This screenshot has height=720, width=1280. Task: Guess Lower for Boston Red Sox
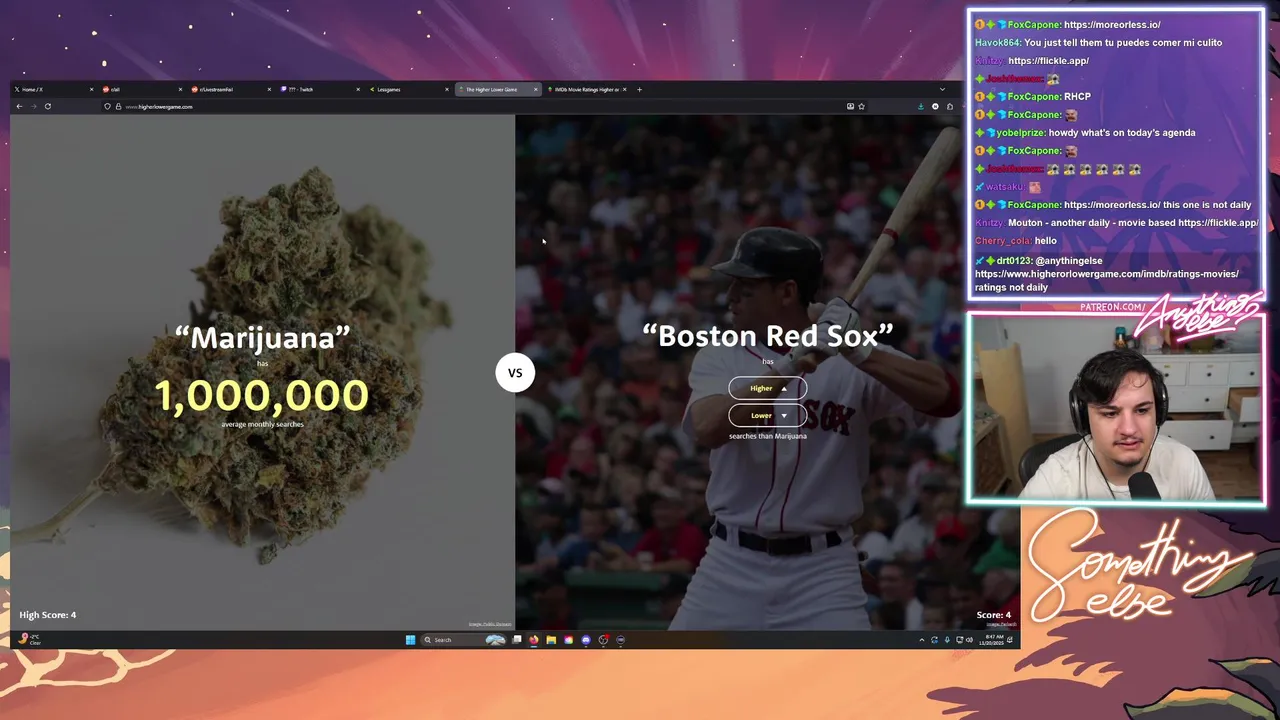(x=767, y=415)
